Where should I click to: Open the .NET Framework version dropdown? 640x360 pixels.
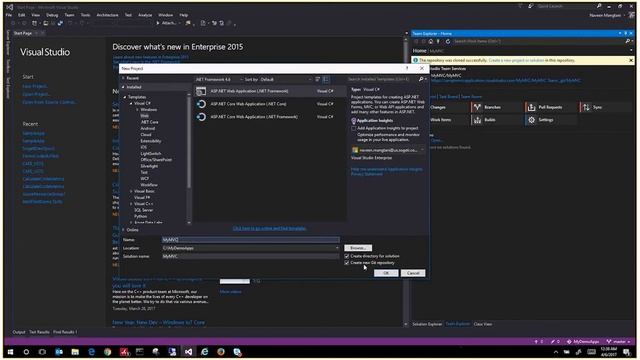click(x=218, y=80)
